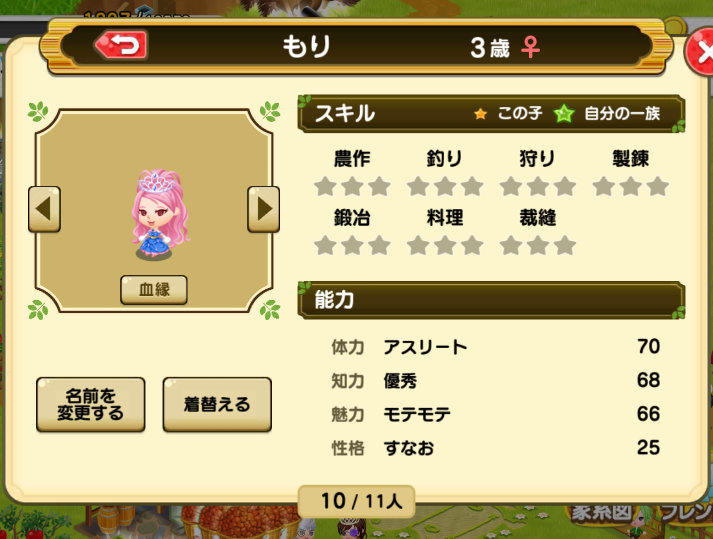
Task: Show next character with right arrow
Action: (x=264, y=209)
